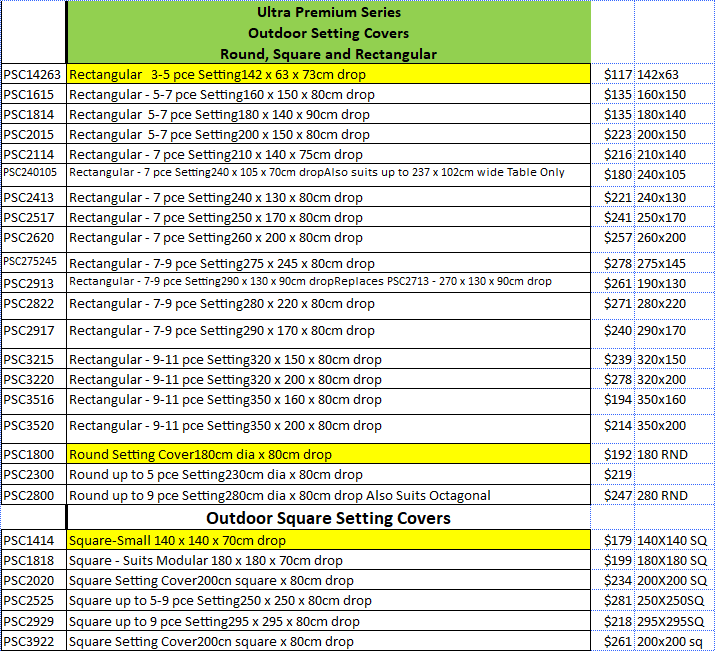Image resolution: width=716 pixels, height=655 pixels.
Task: Click the $192 price cell
Action: point(613,454)
